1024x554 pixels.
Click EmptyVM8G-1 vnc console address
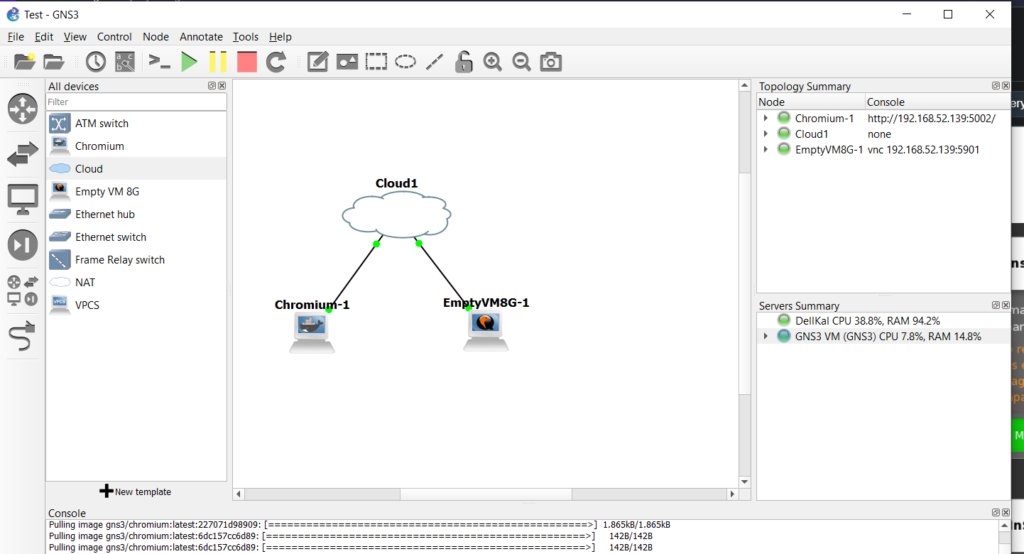(923, 150)
